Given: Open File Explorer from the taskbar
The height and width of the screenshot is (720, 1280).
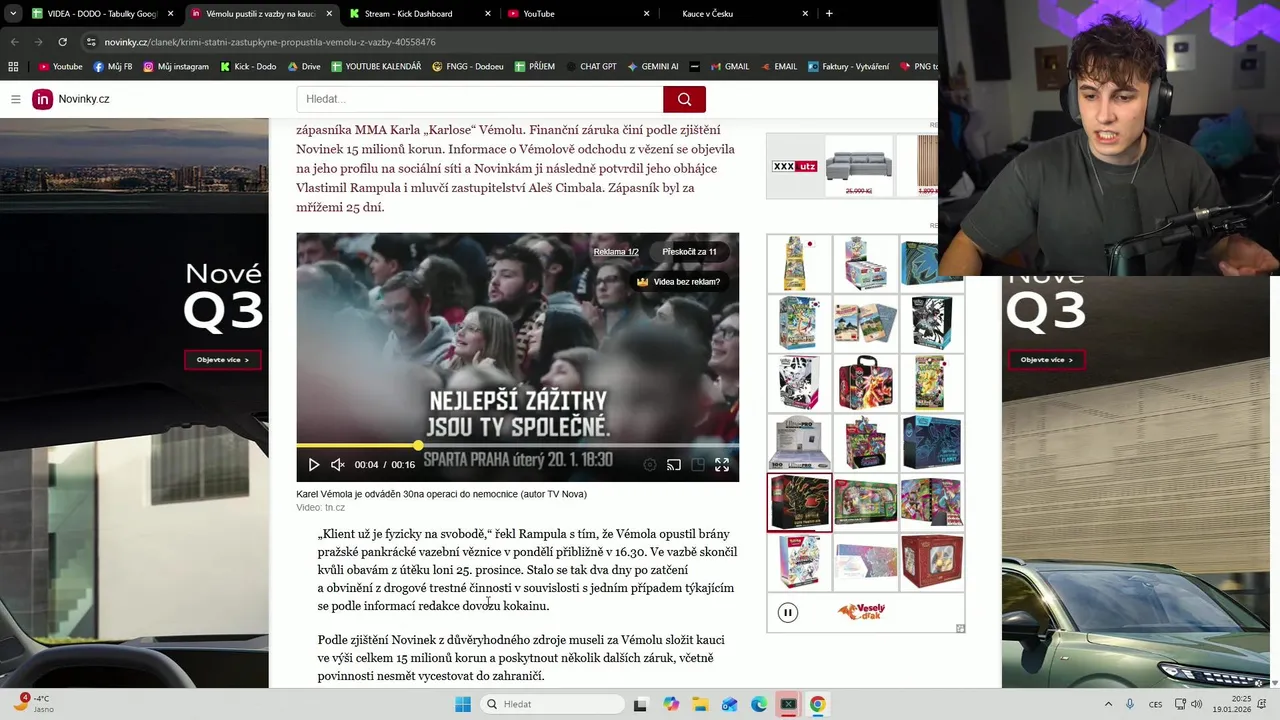Looking at the screenshot, I should [x=700, y=704].
